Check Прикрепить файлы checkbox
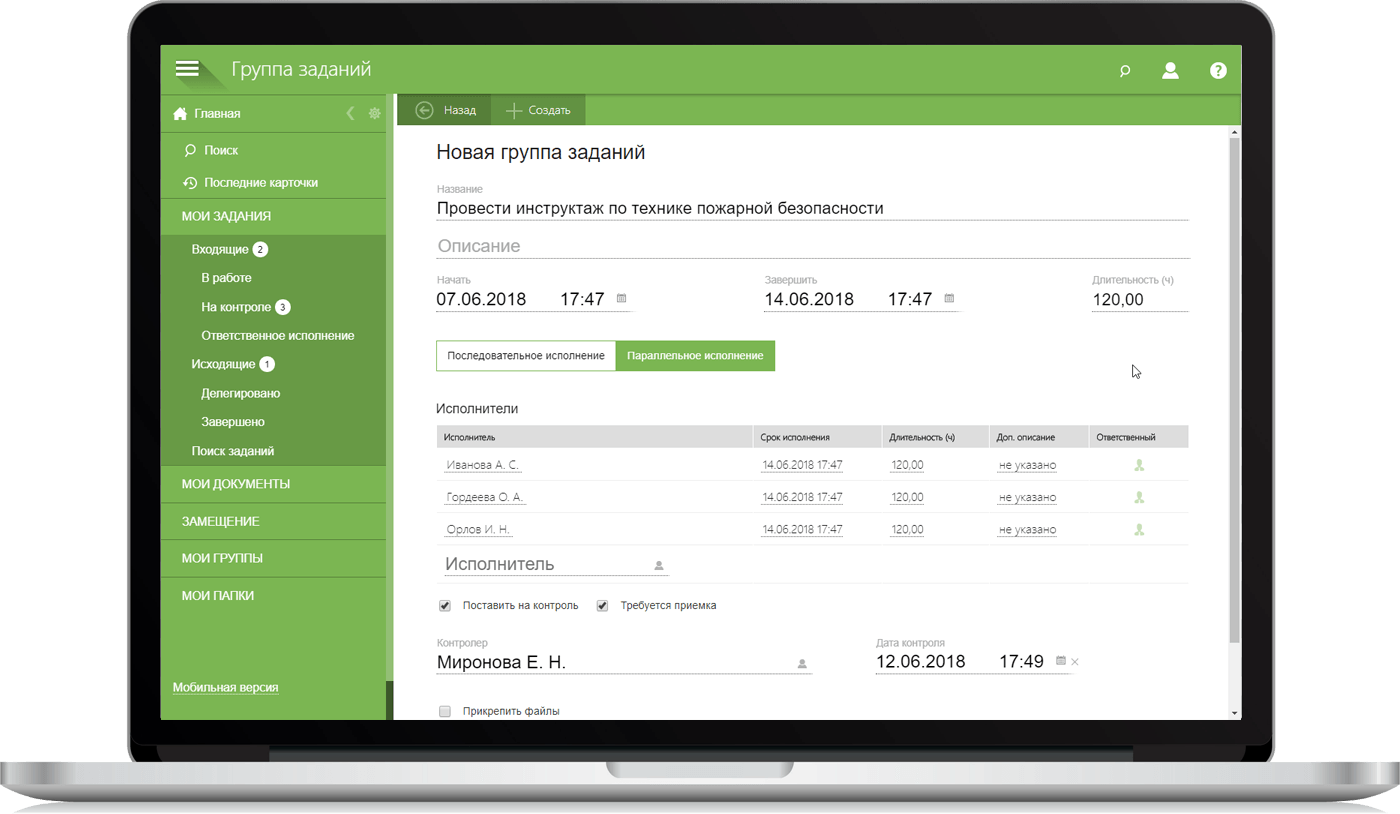Viewport: 1400px width, 814px height. 445,712
